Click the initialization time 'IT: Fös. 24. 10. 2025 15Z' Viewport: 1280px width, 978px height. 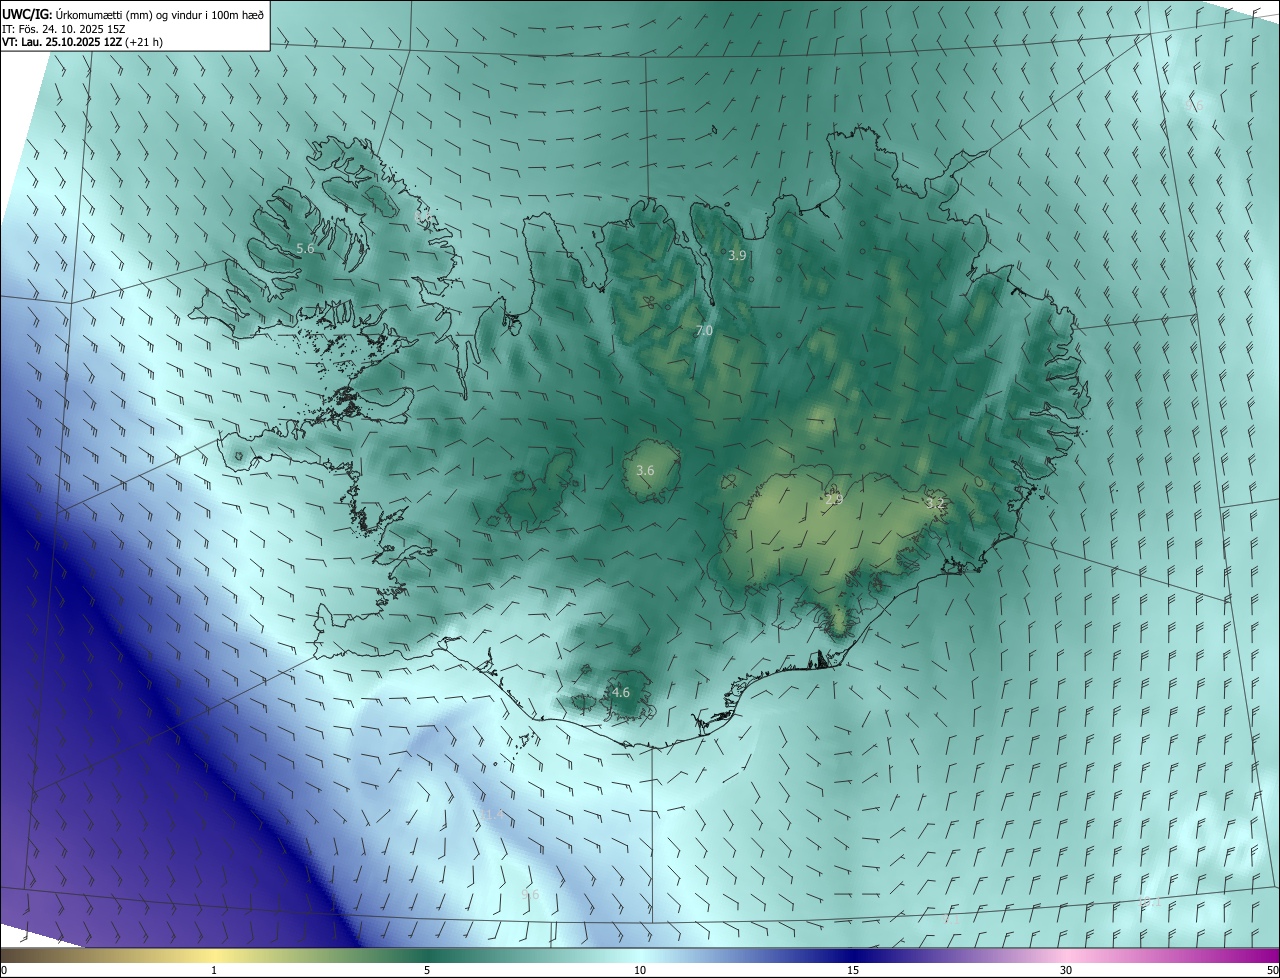[x=64, y=28]
